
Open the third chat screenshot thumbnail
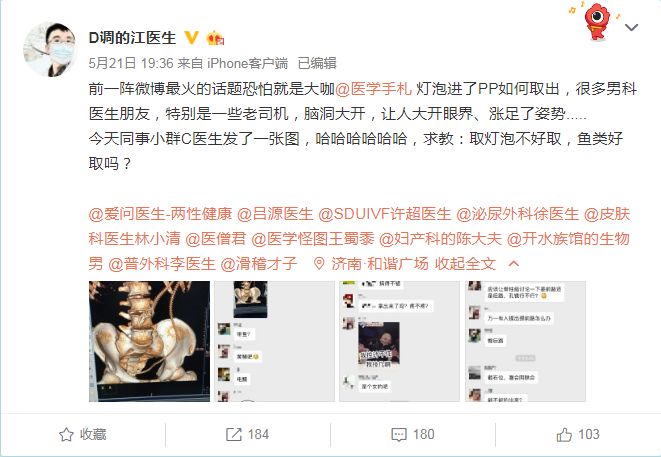(x=400, y=341)
